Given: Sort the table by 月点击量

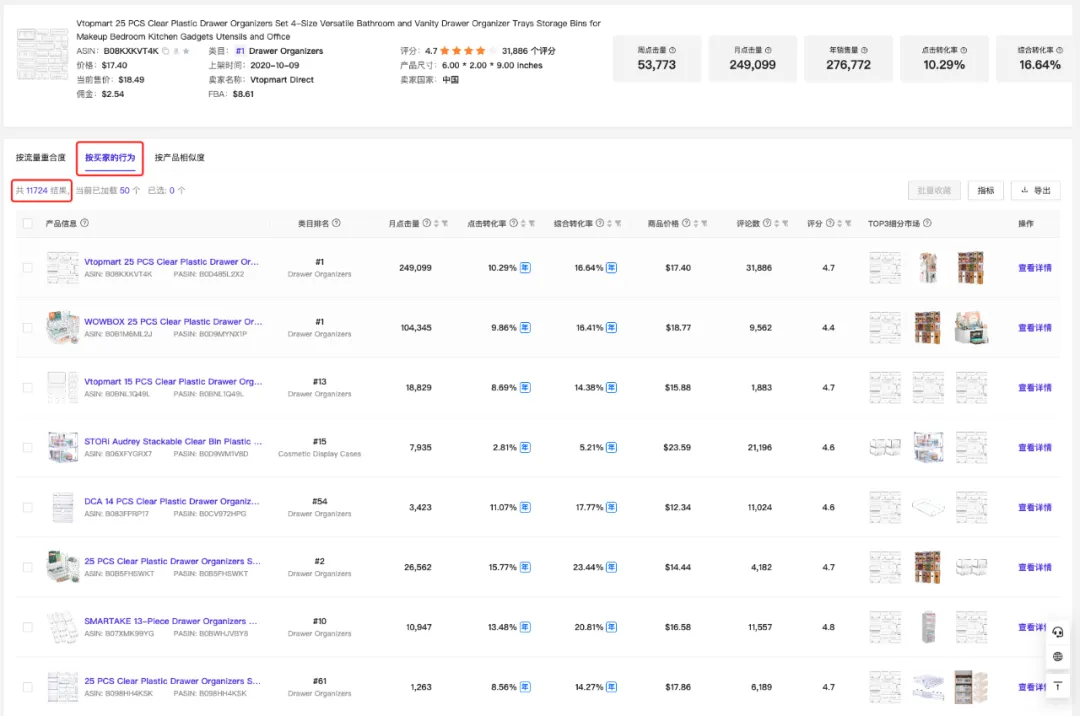Looking at the screenshot, I should 436,223.
